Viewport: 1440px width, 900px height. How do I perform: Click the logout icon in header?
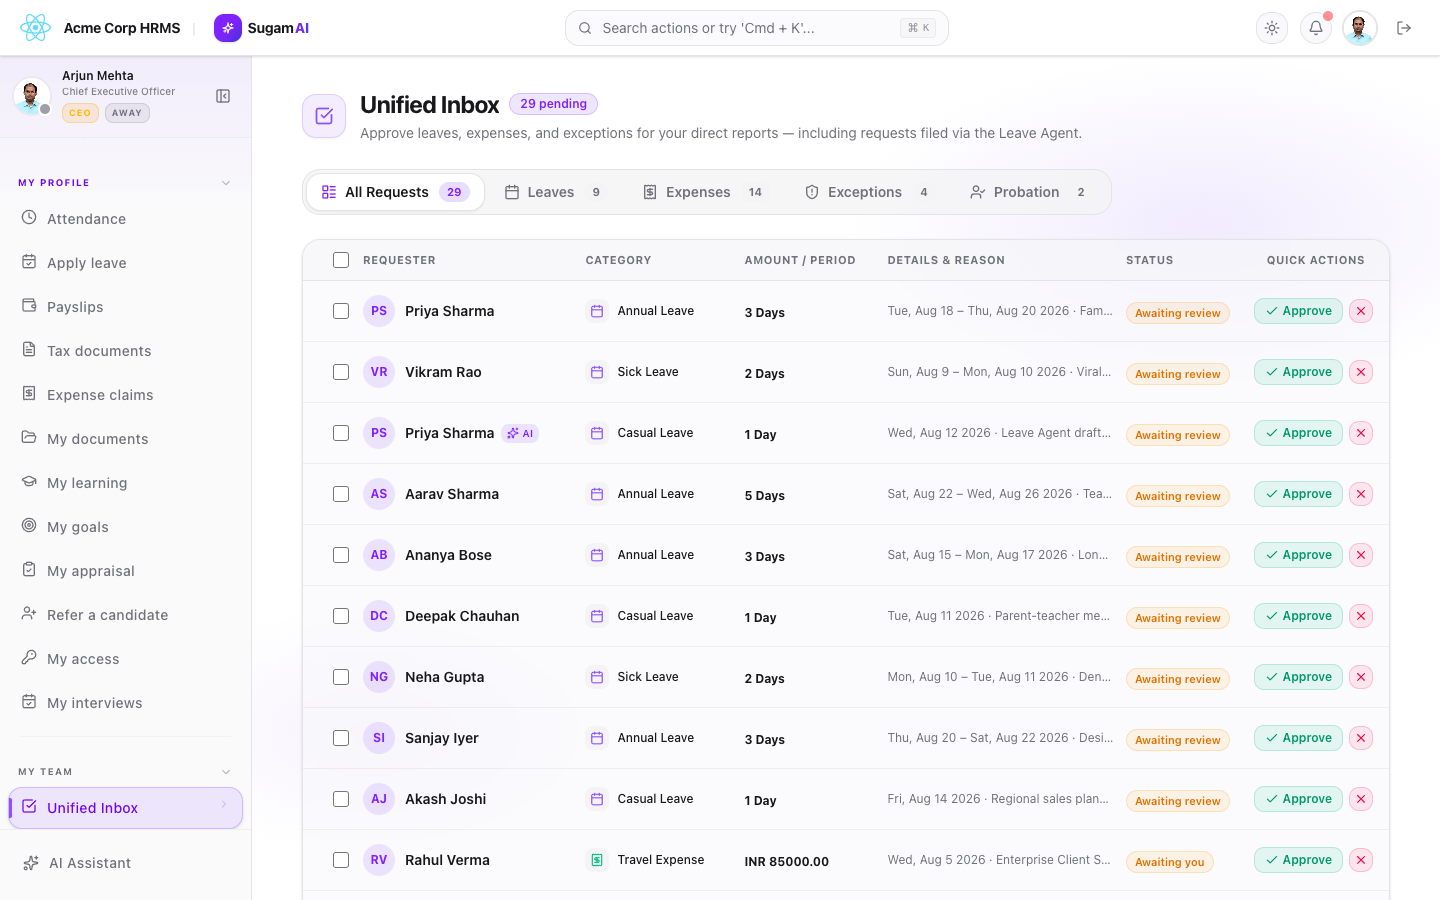(x=1404, y=28)
